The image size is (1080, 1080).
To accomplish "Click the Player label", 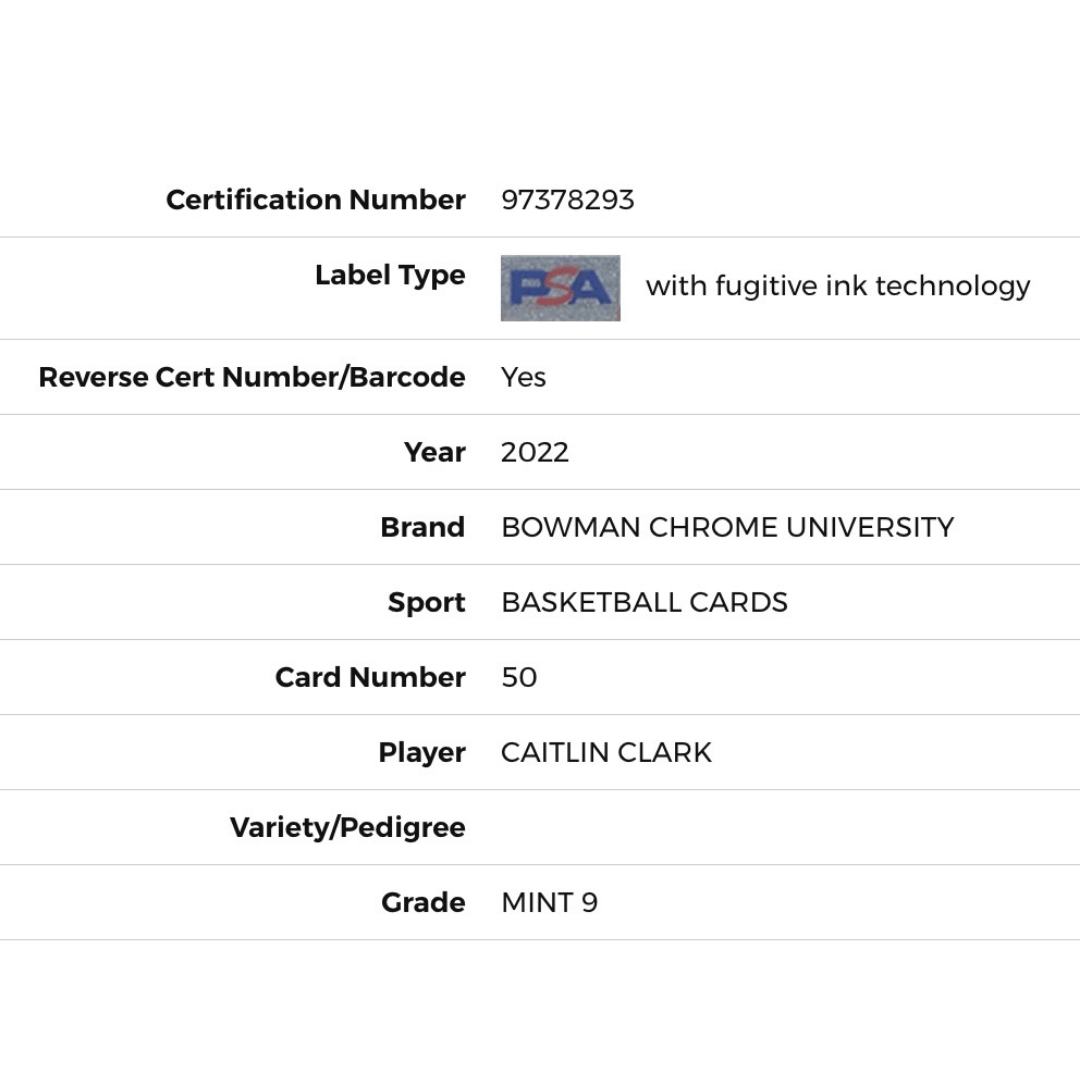I will 422,753.
